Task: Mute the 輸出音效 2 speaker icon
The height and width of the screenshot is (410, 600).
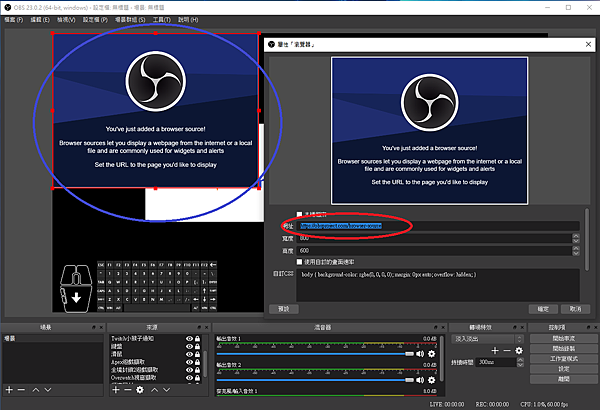Action: 420,380
